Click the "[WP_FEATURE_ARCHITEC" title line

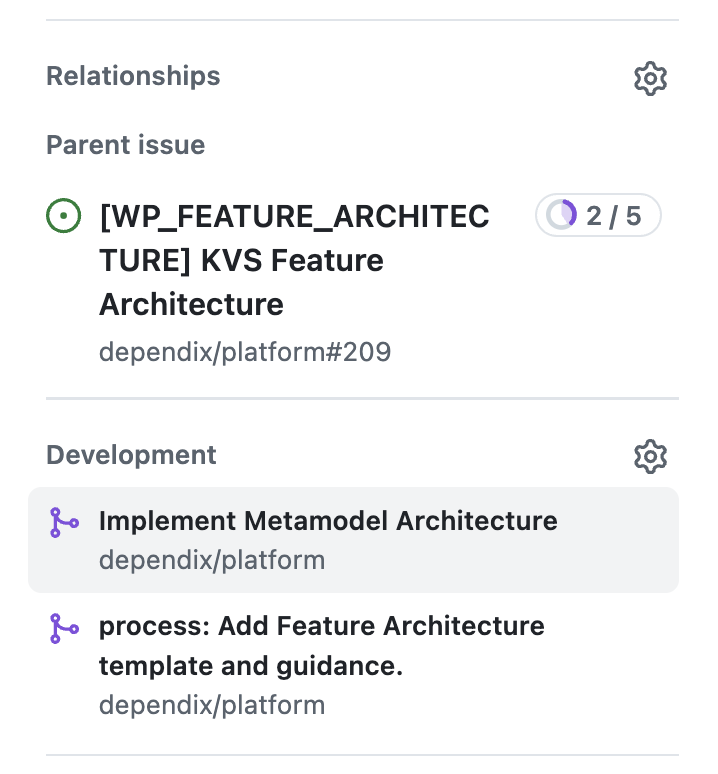[294, 216]
